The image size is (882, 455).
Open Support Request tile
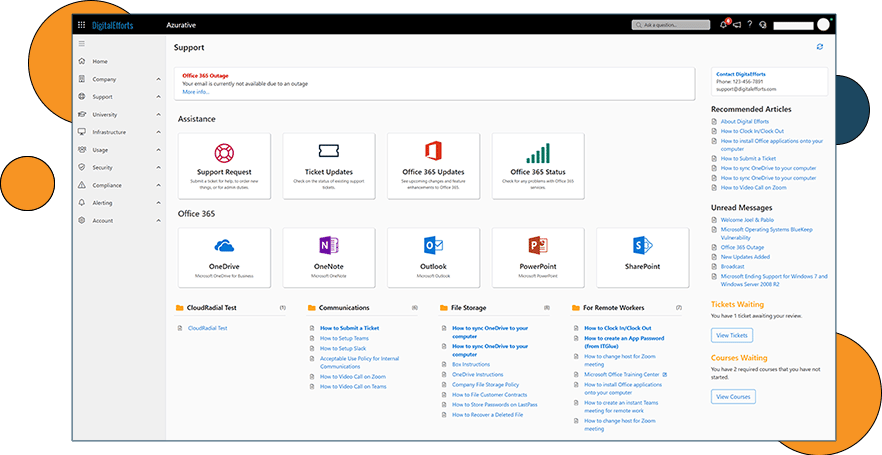[x=224, y=166]
